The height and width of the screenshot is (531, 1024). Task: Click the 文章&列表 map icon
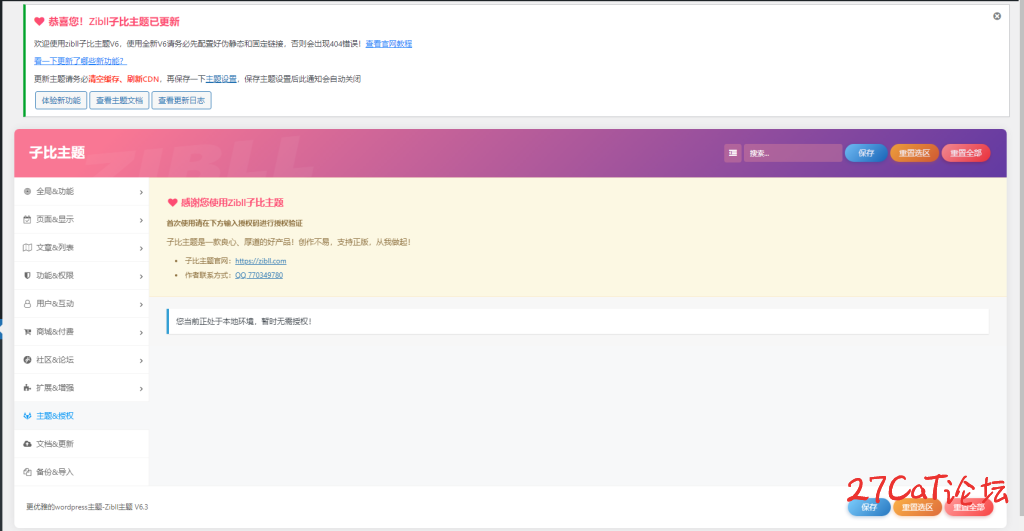27,248
